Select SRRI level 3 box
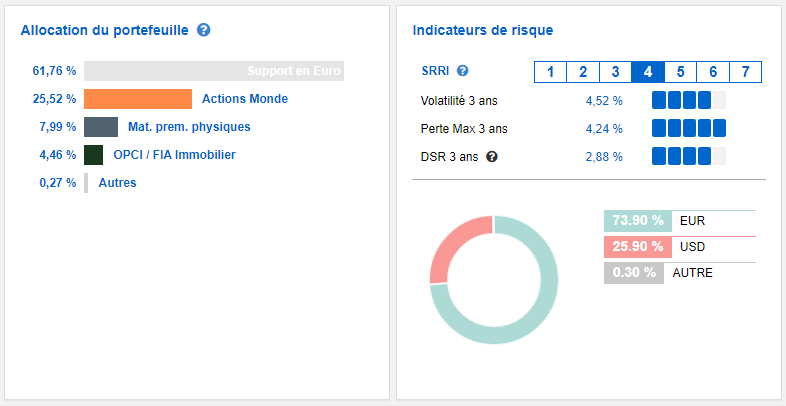786x406 pixels. click(615, 72)
